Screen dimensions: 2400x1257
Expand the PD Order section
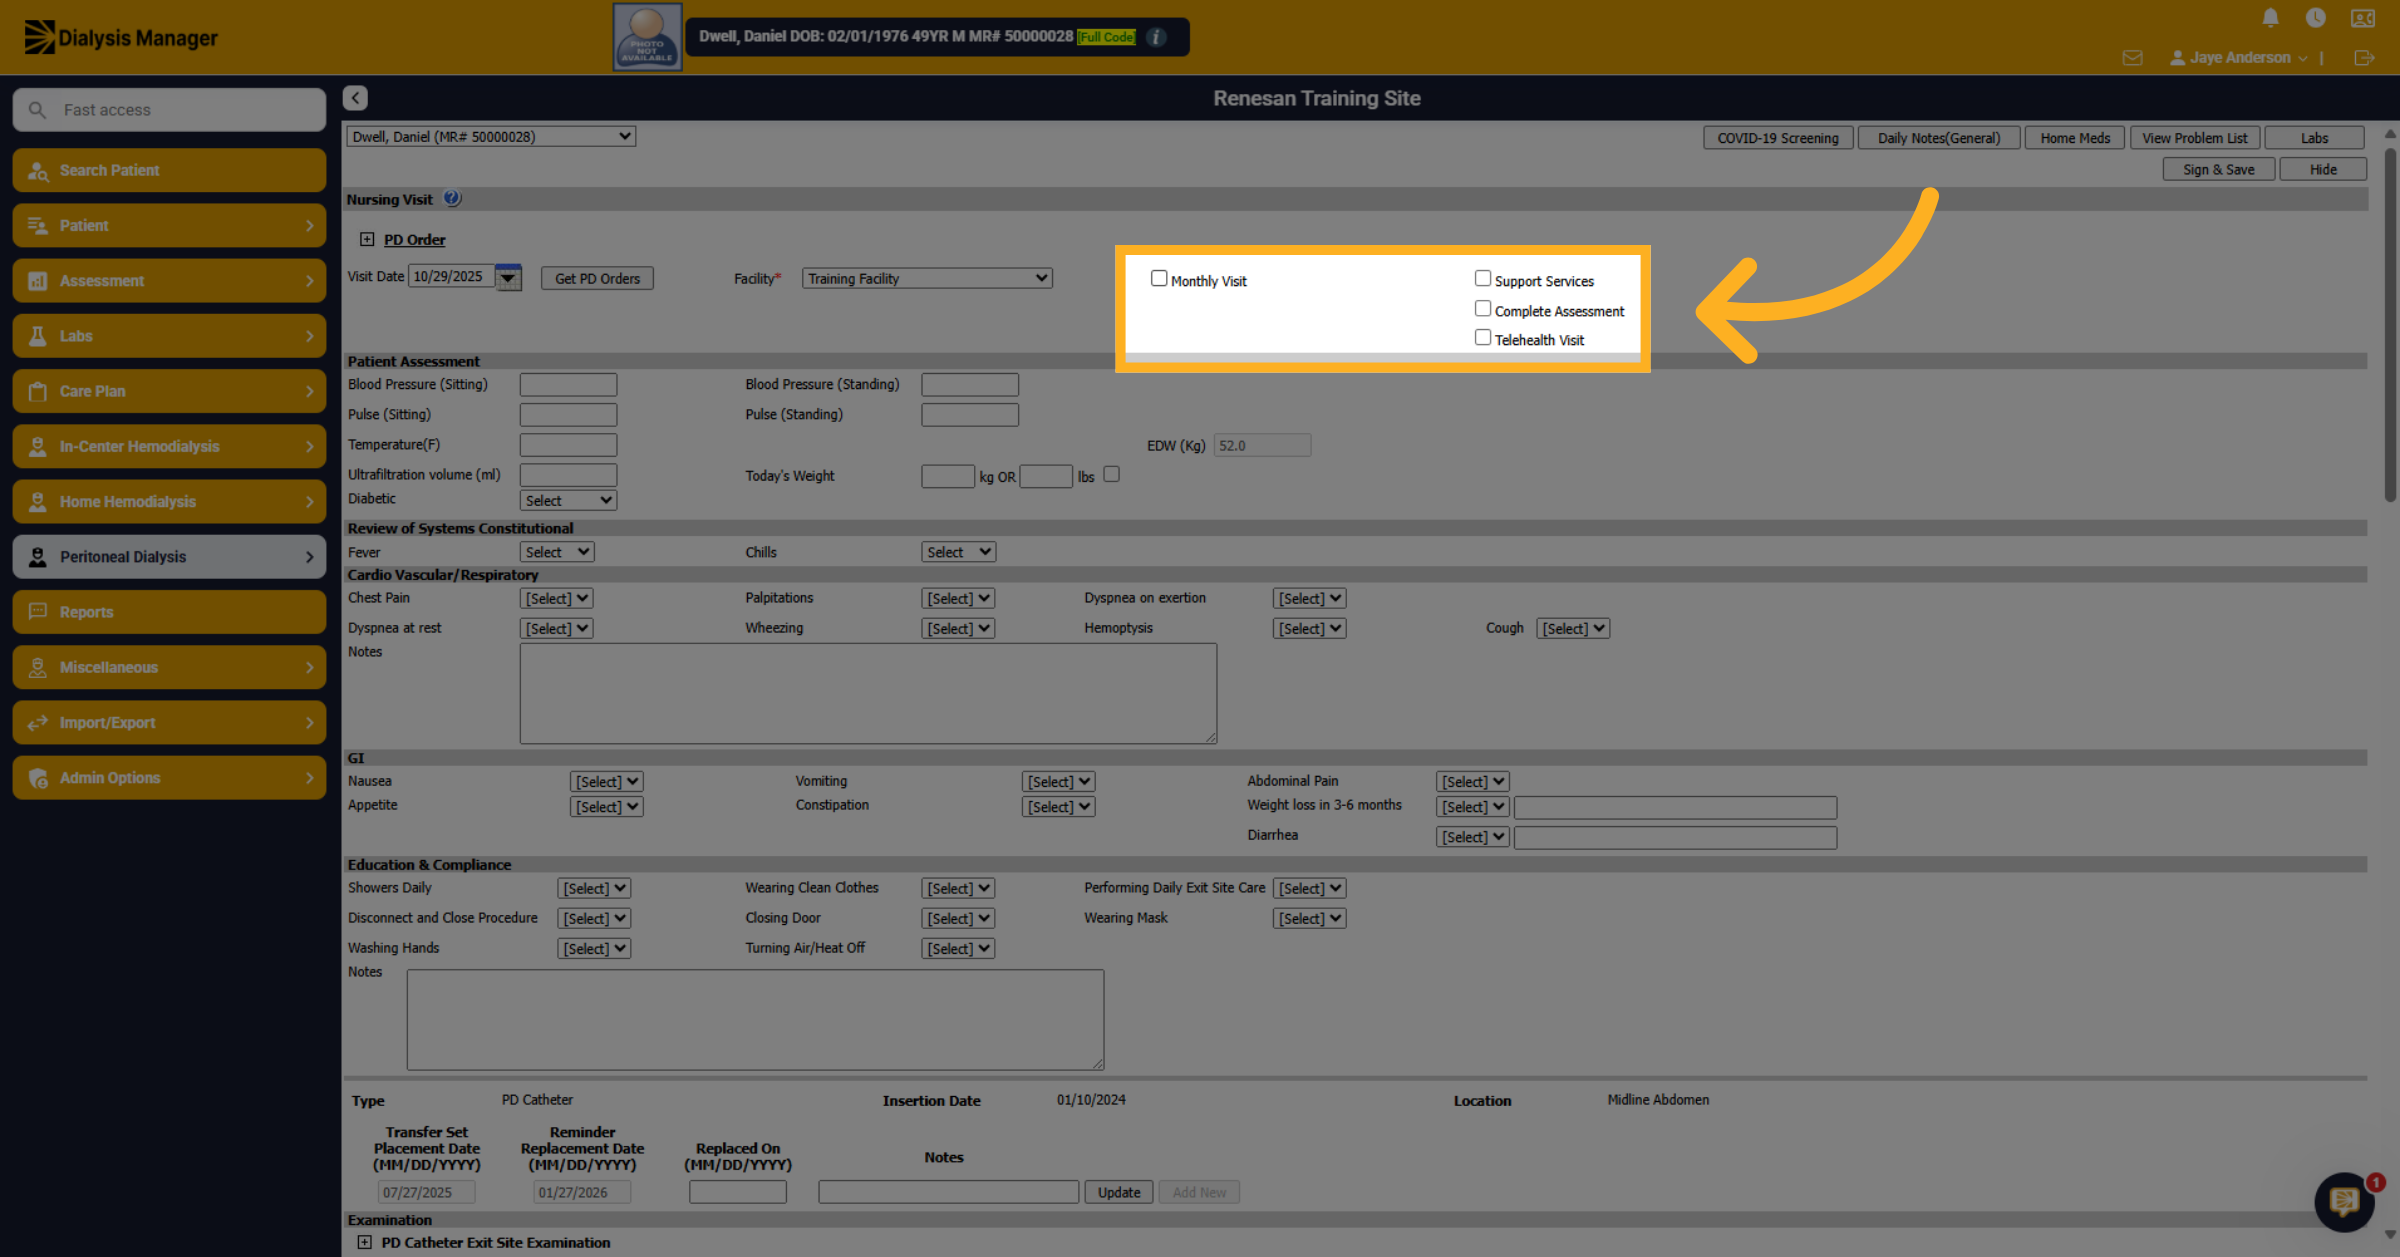pos(367,239)
